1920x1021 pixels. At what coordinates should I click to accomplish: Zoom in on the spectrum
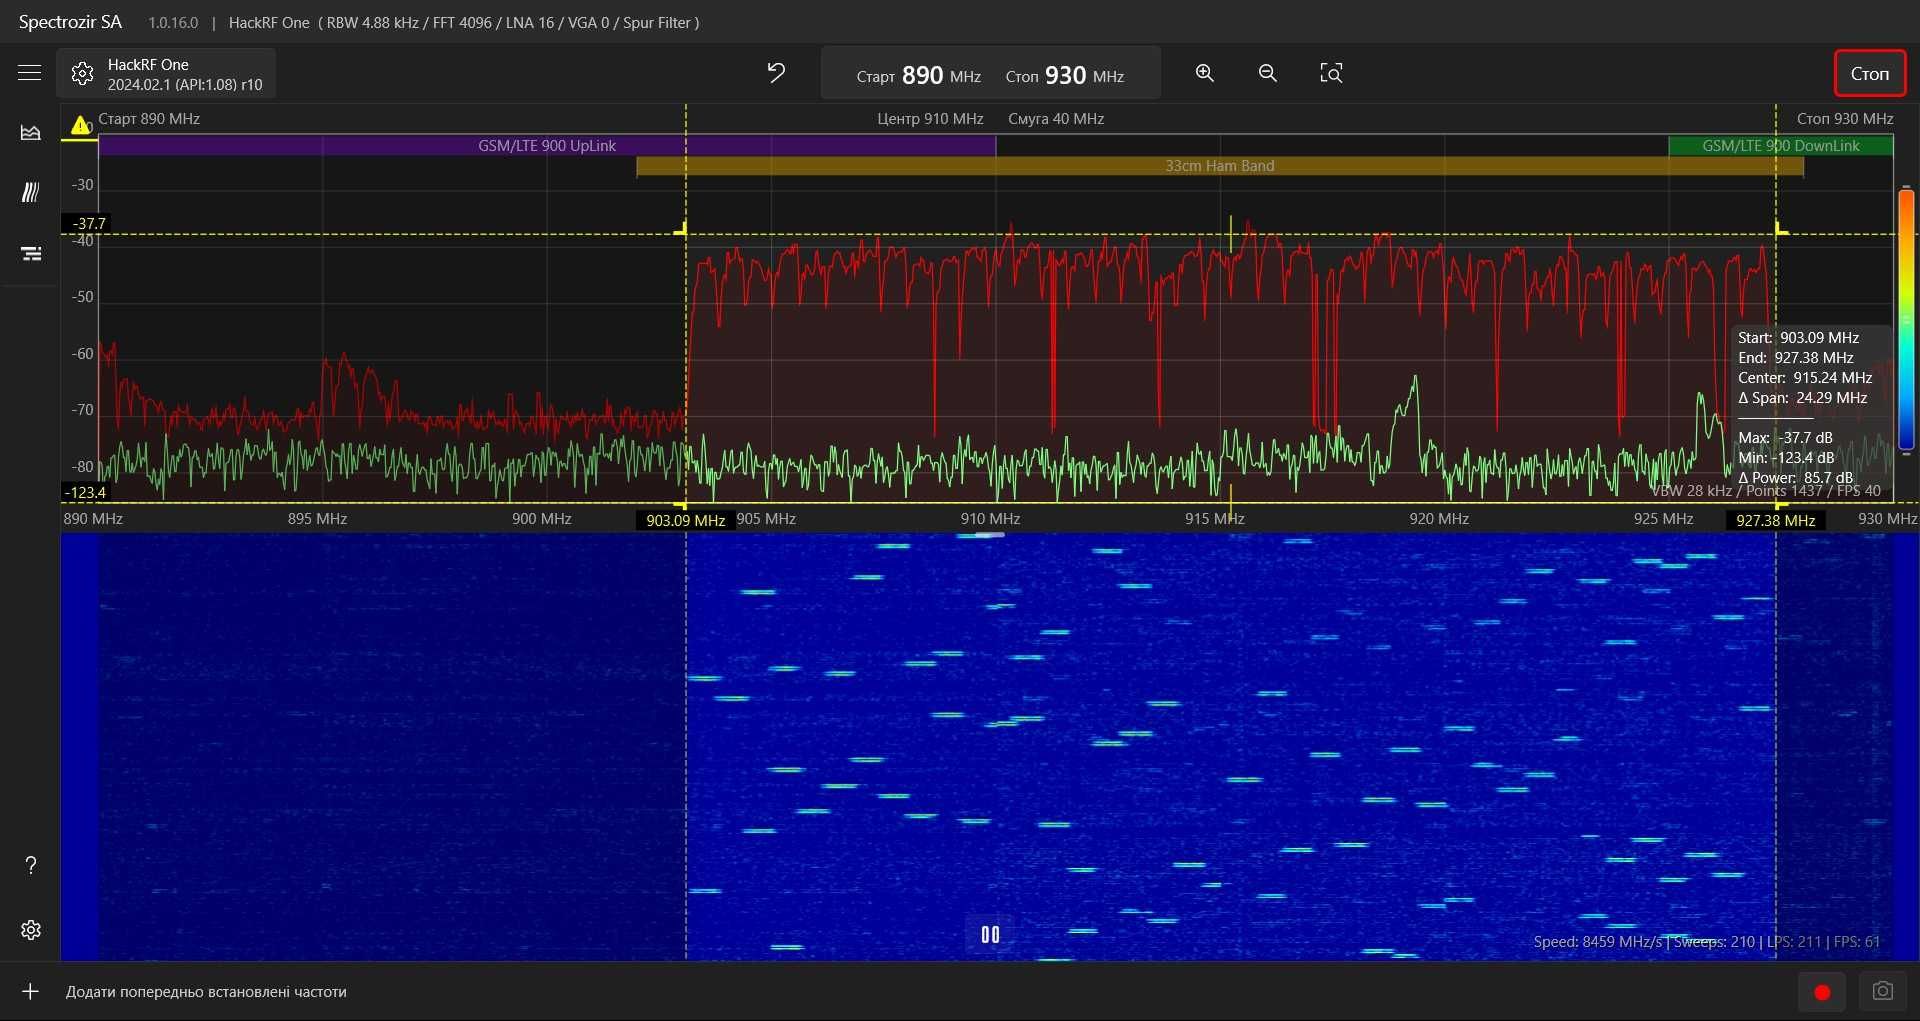pos(1205,73)
